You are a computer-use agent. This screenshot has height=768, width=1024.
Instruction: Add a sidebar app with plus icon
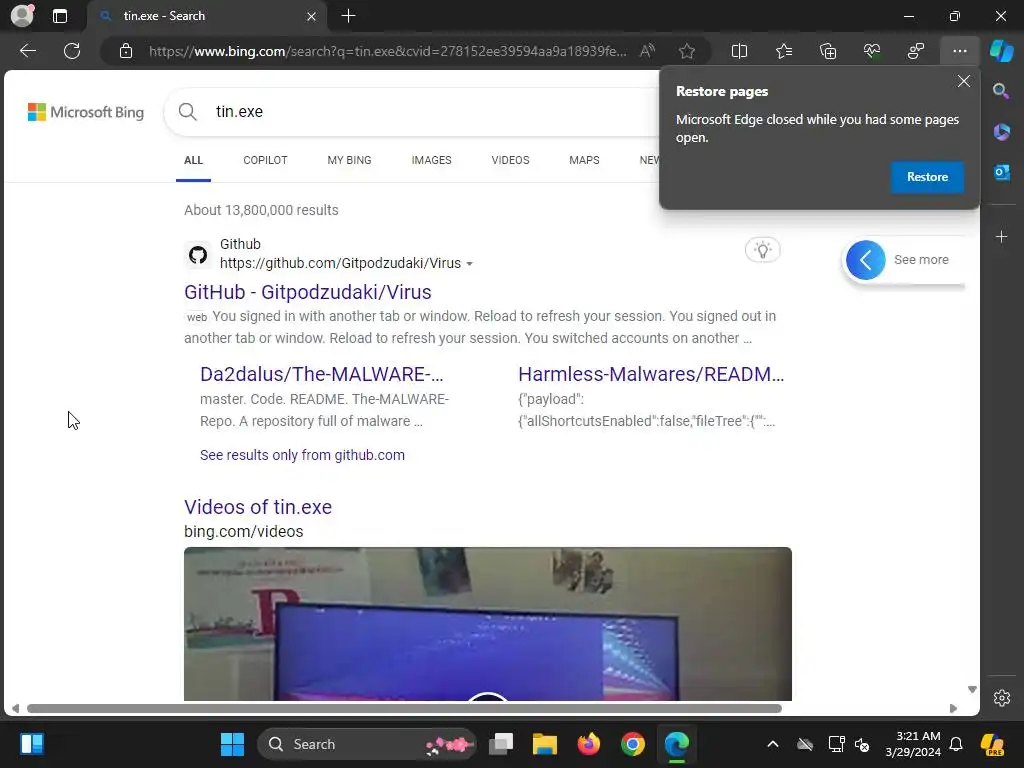tap(1002, 236)
